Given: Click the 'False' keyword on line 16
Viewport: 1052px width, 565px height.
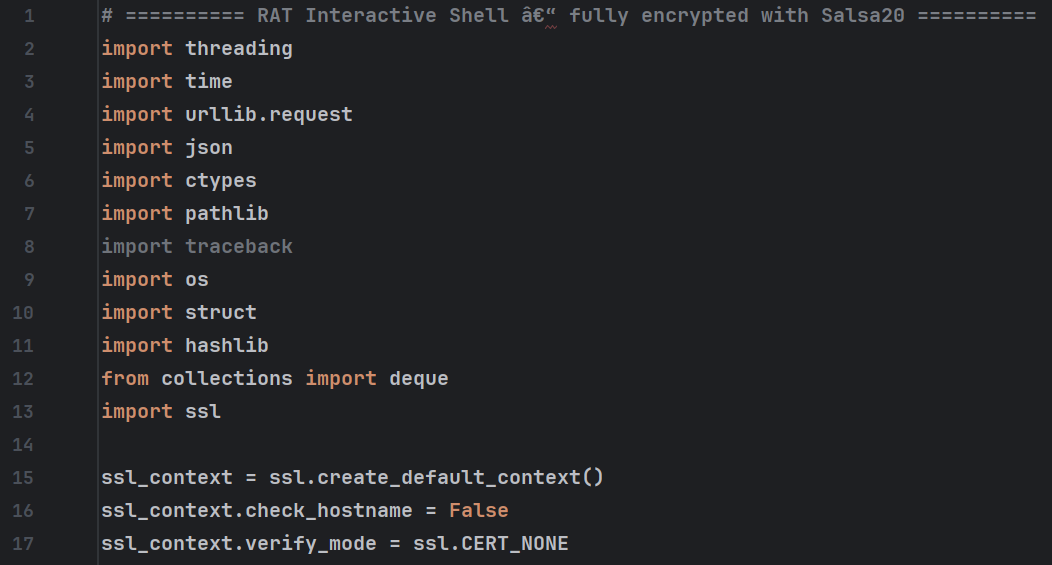Looking at the screenshot, I should tap(478, 511).
